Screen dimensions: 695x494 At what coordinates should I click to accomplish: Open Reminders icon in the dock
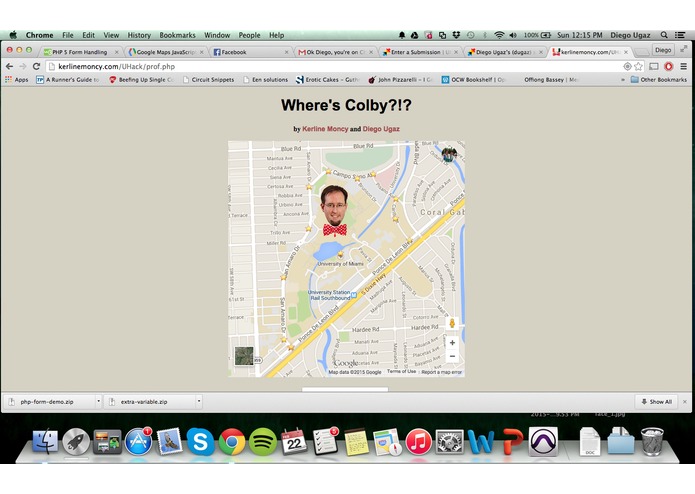tap(325, 441)
